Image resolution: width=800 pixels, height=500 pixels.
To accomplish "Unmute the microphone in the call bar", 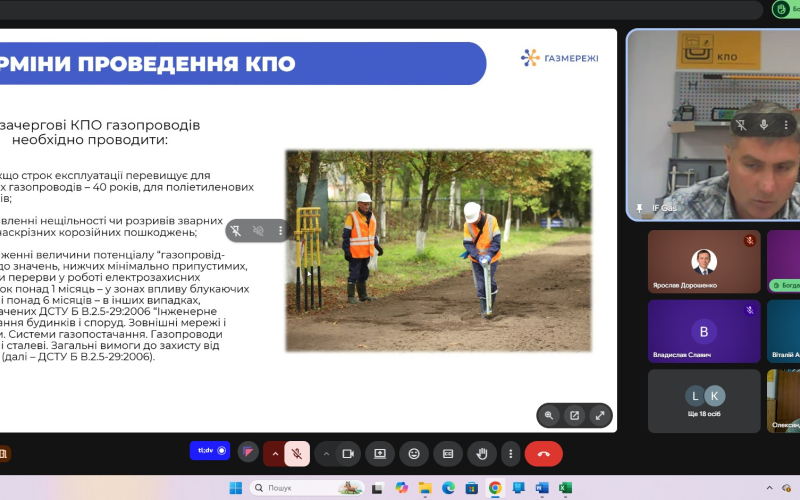I will 297,454.
